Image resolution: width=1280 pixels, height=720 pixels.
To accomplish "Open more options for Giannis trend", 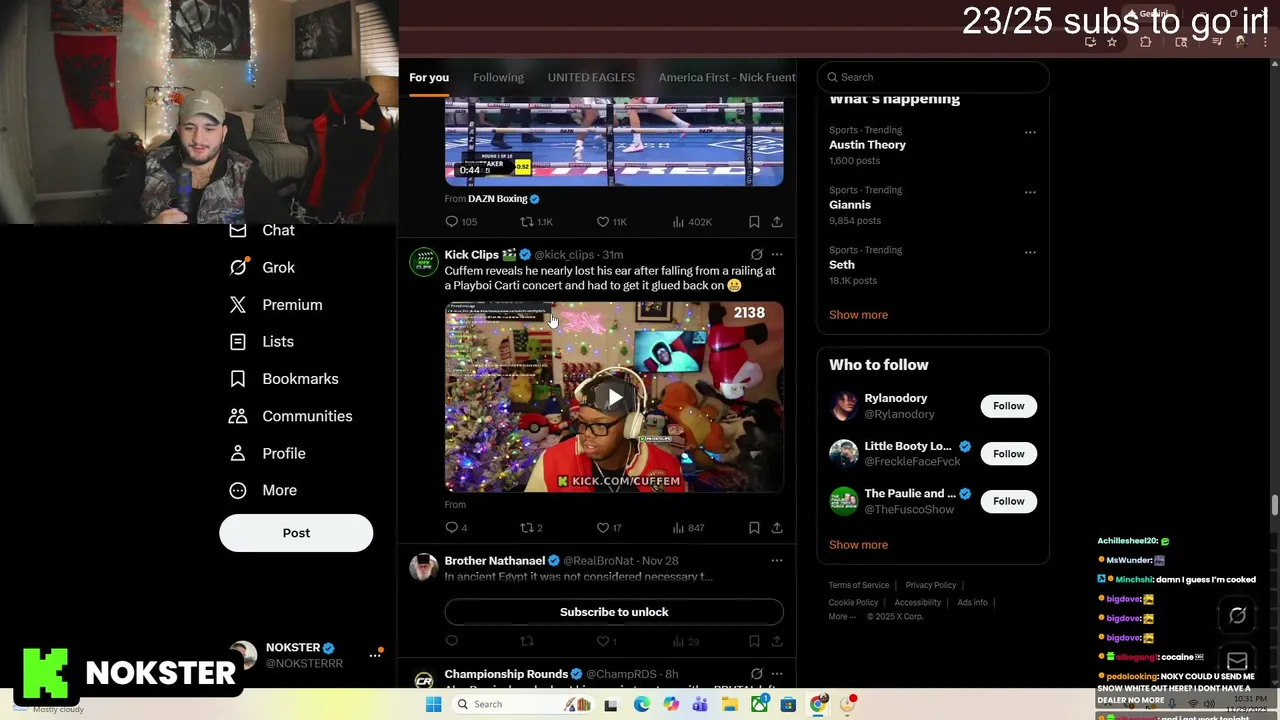I will [x=1030, y=192].
